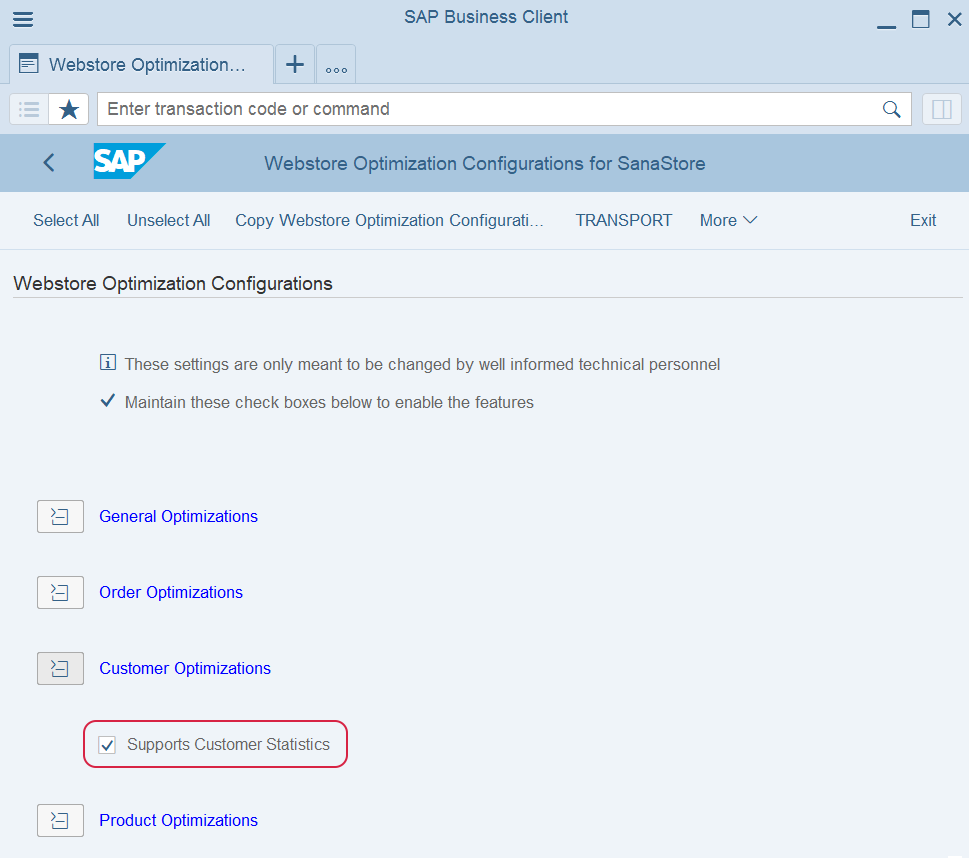Viewport: 969px width, 858px height.
Task: Expand the General Optimizations section
Action: 60,517
